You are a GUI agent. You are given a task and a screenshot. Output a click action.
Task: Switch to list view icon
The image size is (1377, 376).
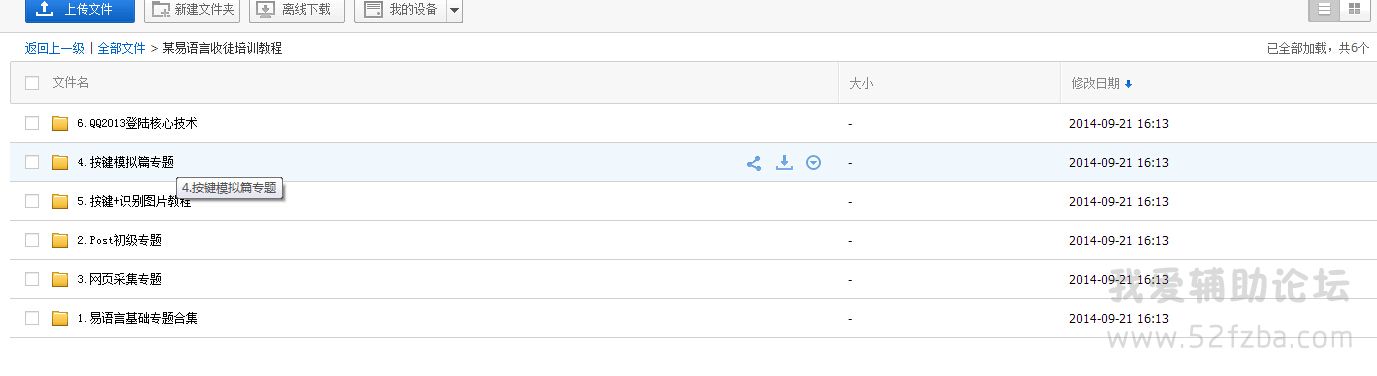click(1325, 9)
